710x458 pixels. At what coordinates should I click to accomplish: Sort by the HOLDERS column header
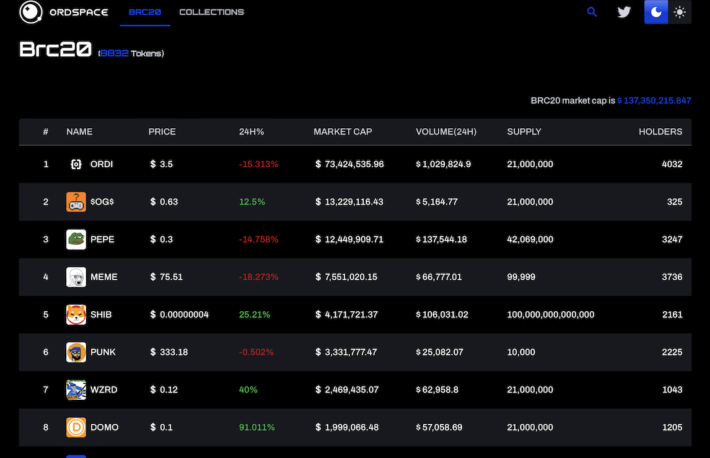660,132
